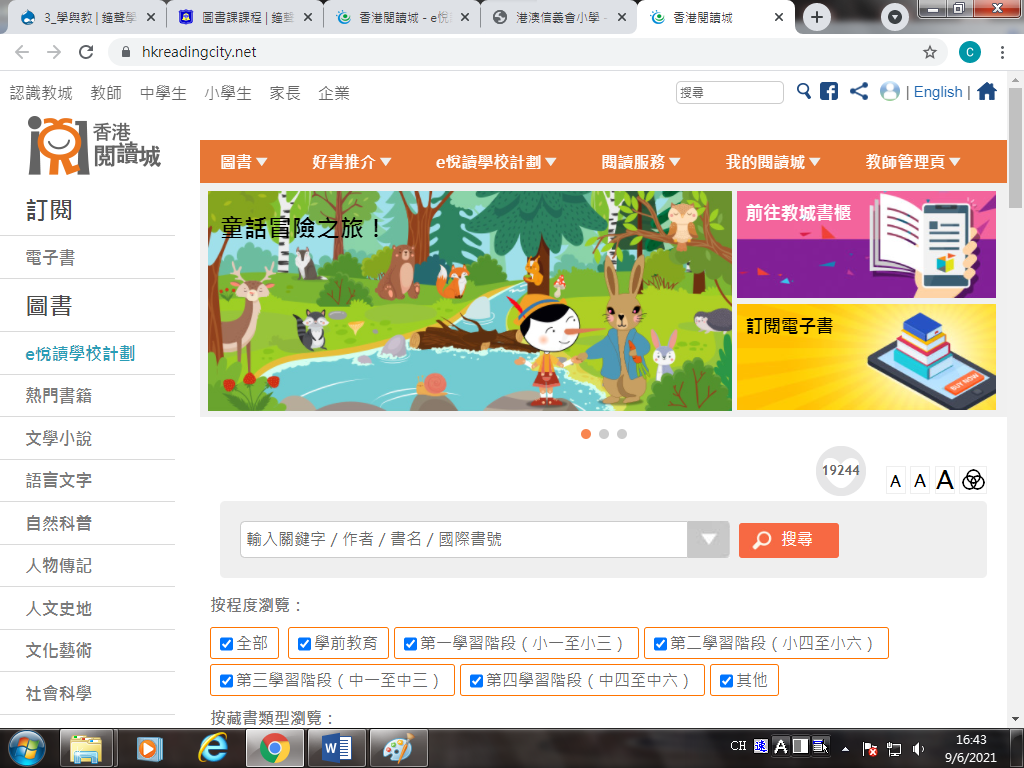Open 熱門書籍 in the left sidebar
The height and width of the screenshot is (768, 1024).
pos(59,396)
